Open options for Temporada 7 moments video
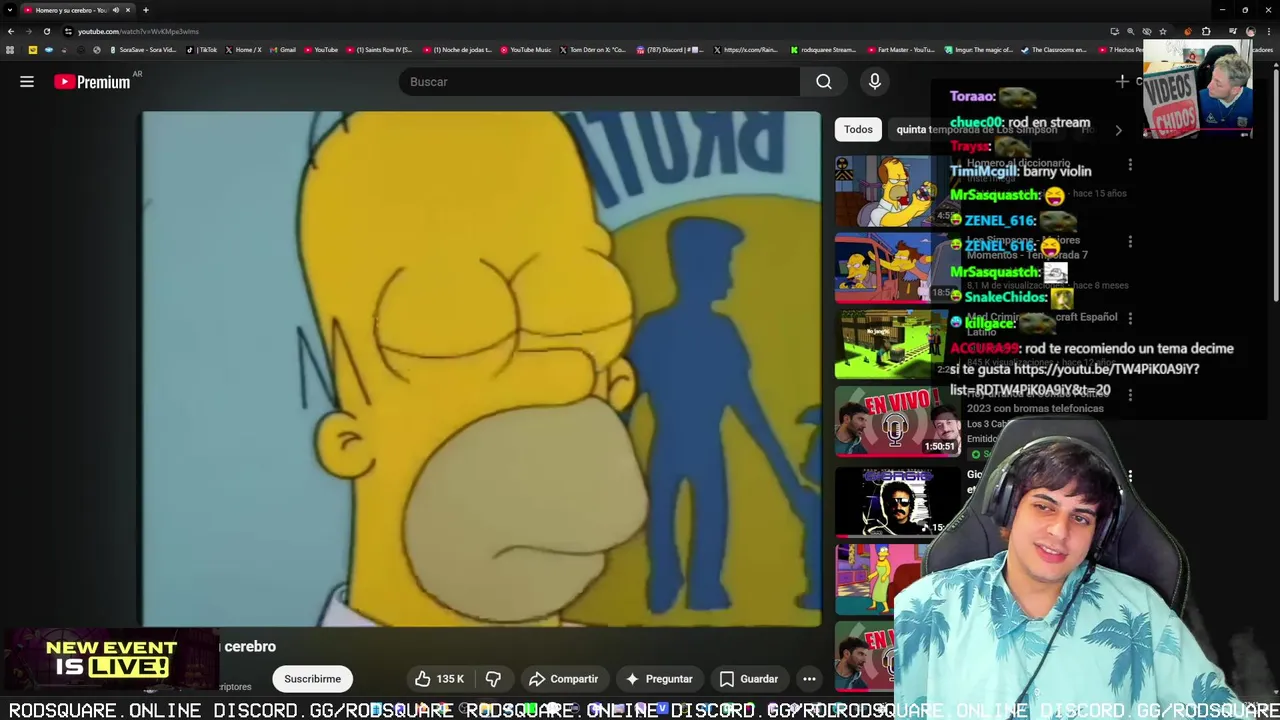Screen dimensions: 1280x720 pos(1130,242)
